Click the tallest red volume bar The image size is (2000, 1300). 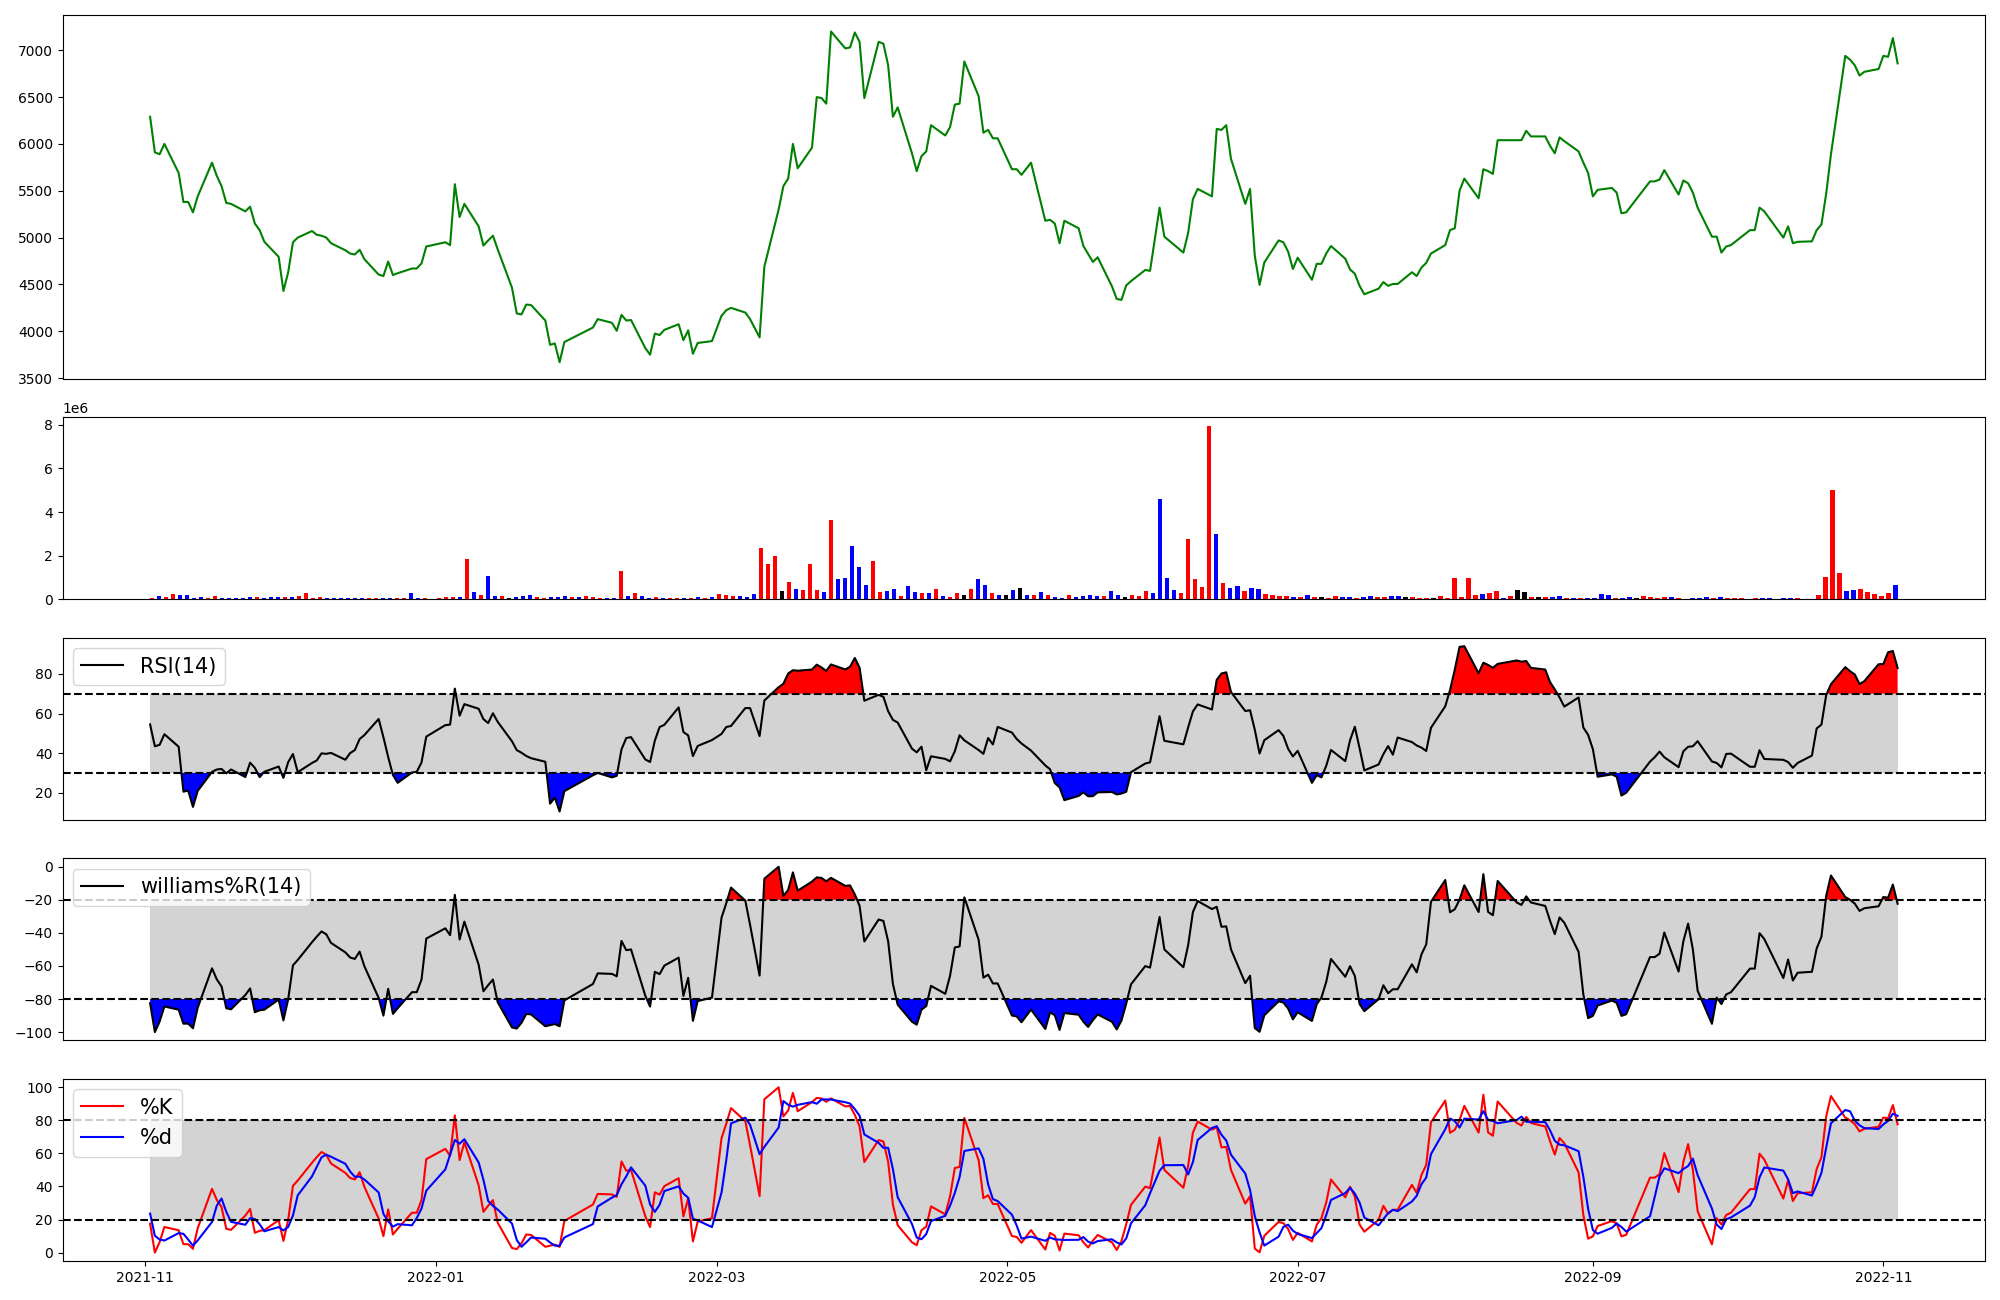tap(1209, 512)
